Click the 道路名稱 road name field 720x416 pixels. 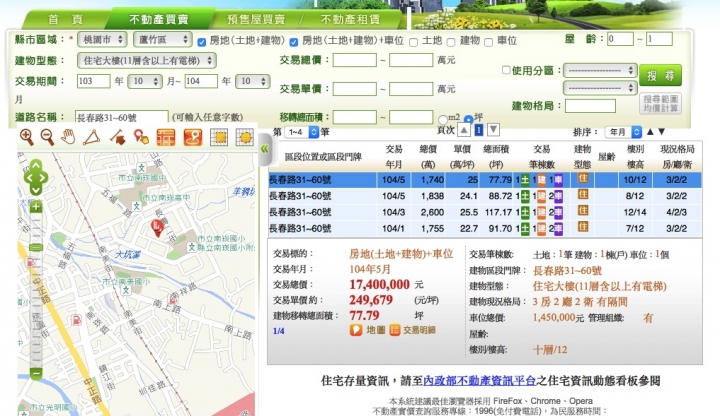121,118
